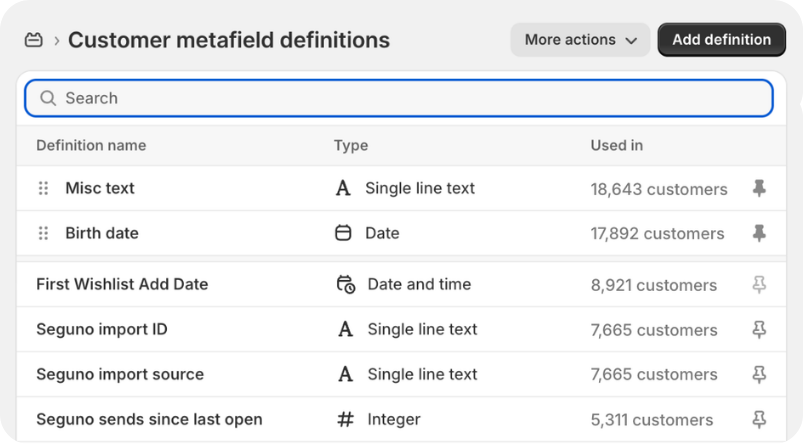This screenshot has width=805, height=446.
Task: Pin the Seguno import source definition
Action: 759,375
